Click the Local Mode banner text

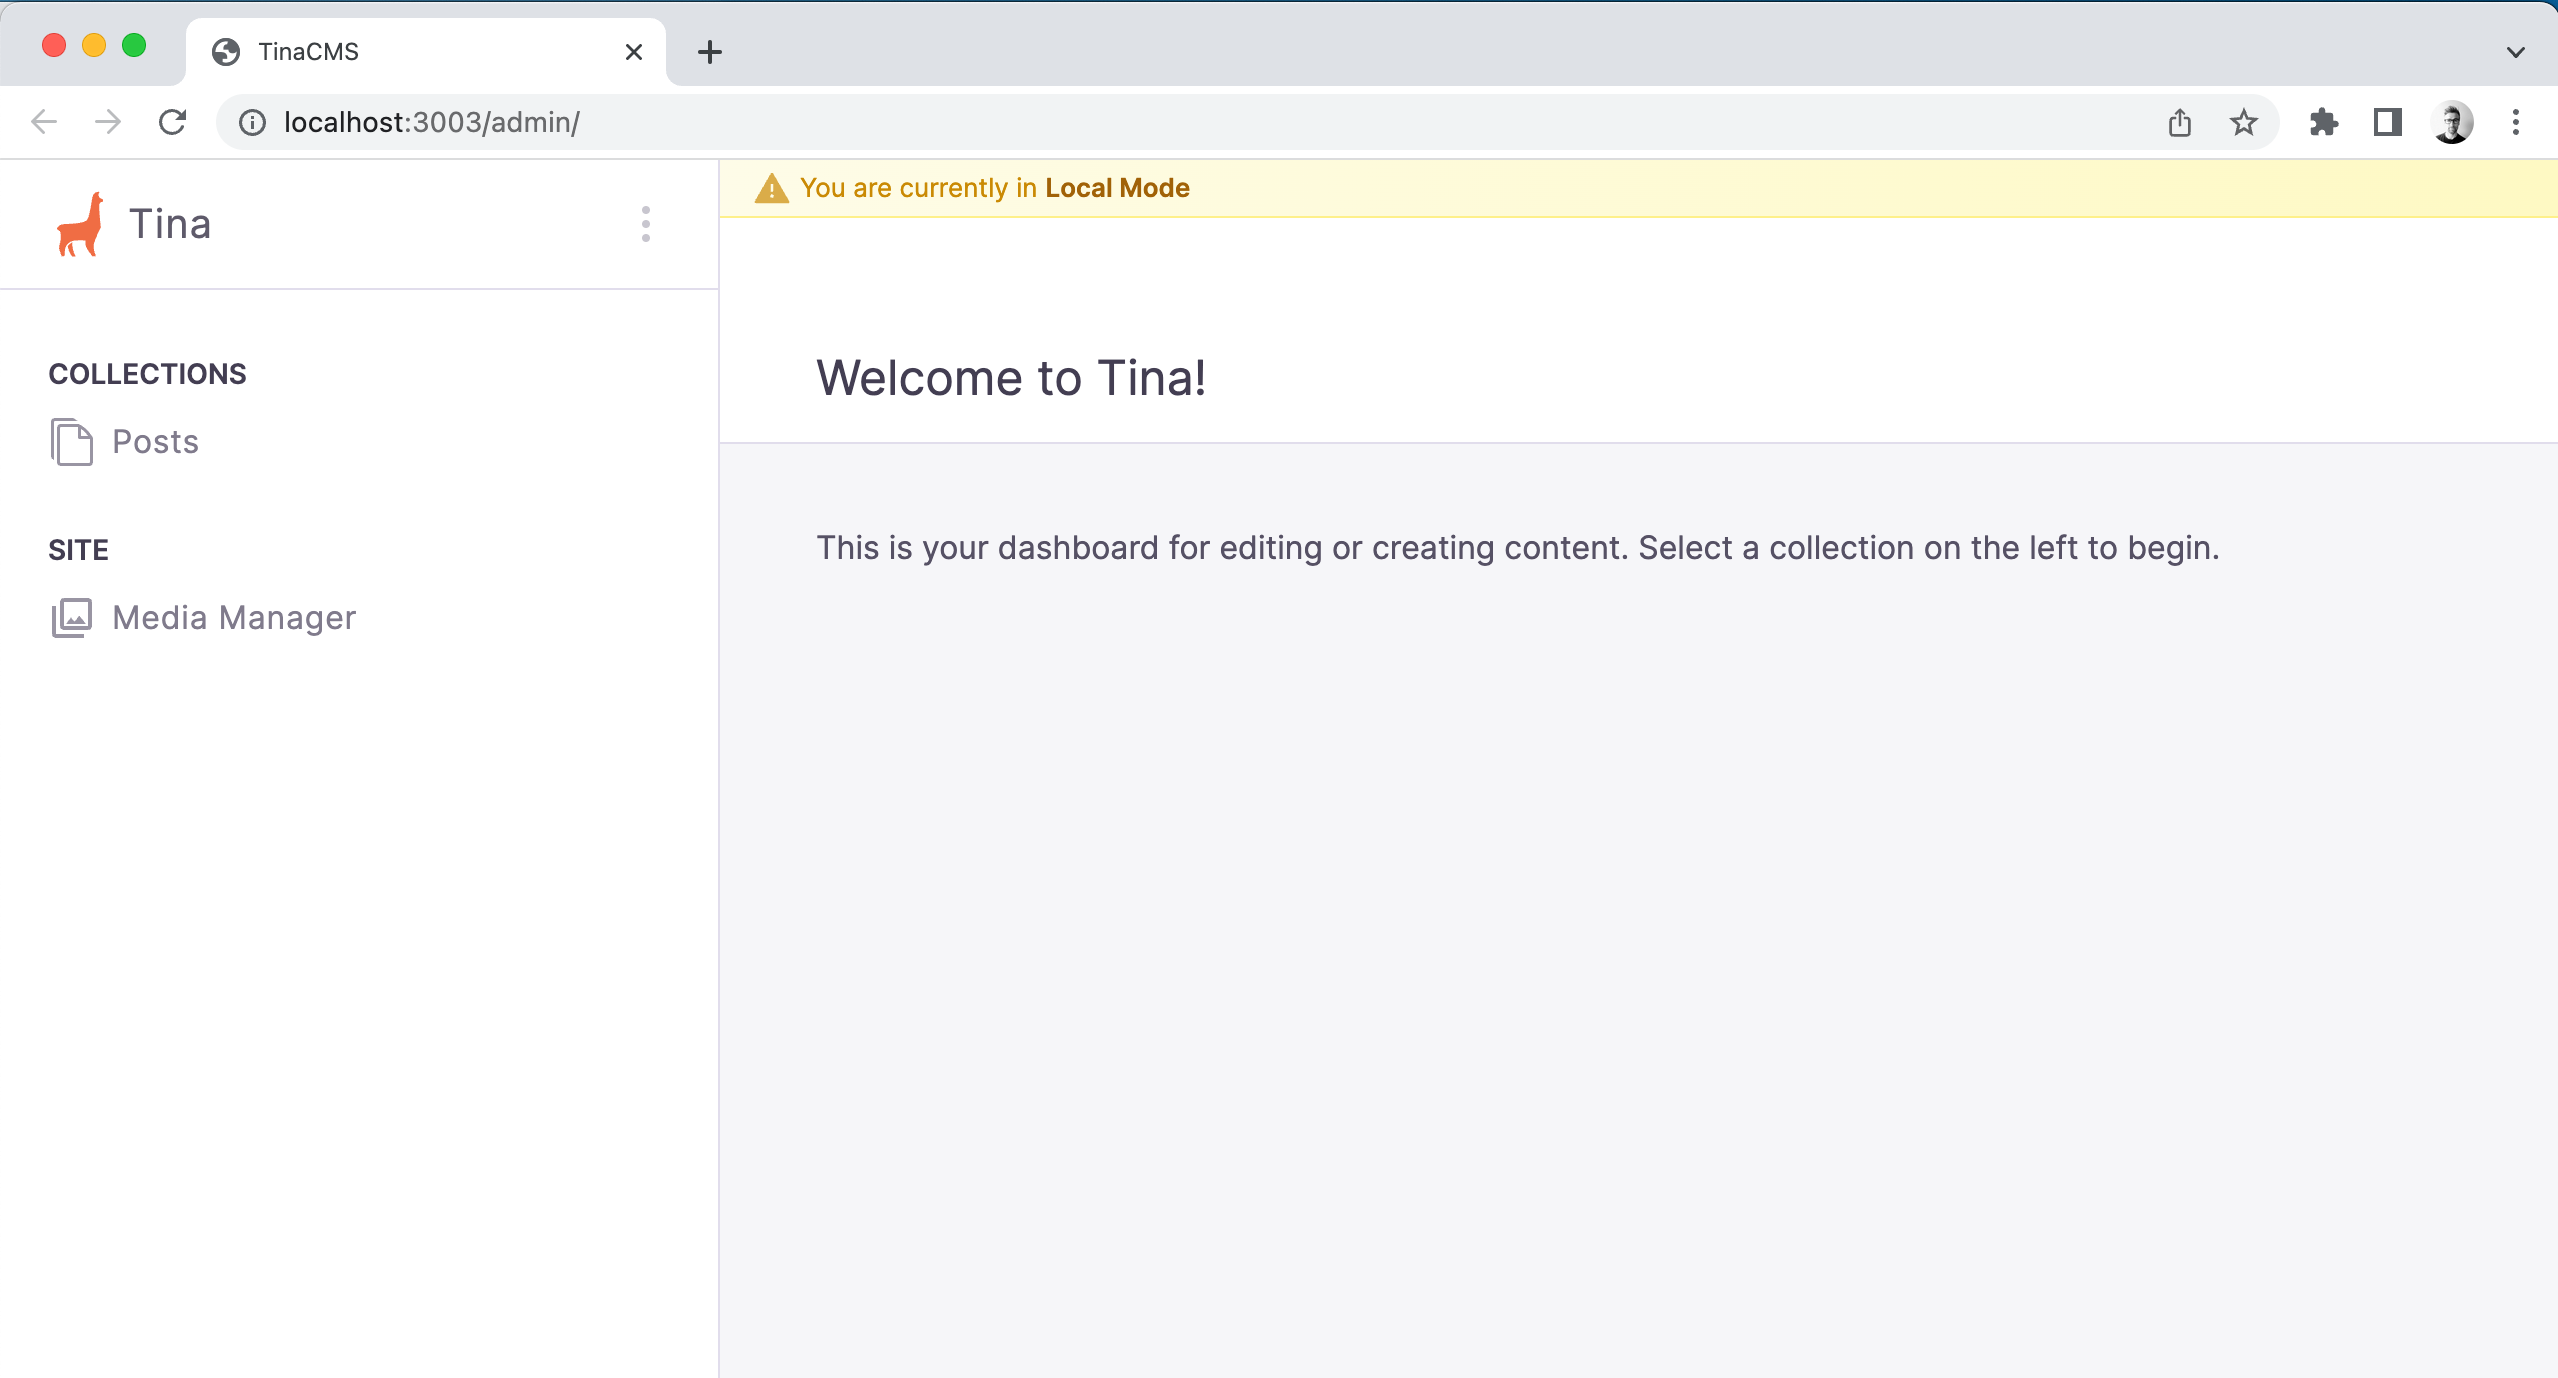tap(995, 188)
